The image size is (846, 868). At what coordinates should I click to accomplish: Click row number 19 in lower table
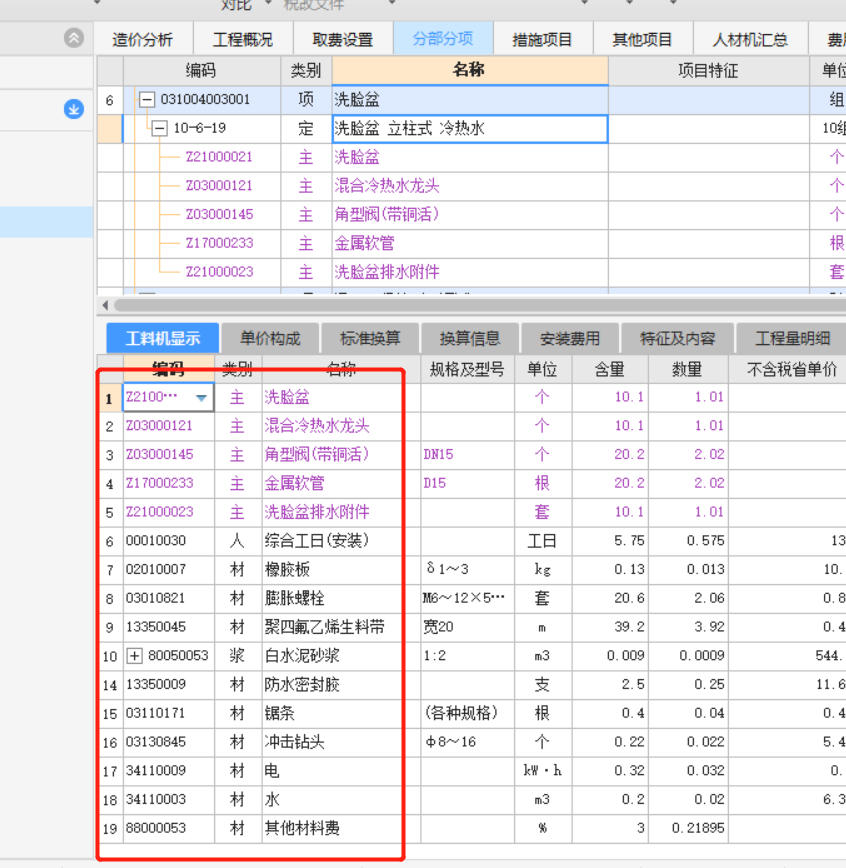(x=110, y=829)
